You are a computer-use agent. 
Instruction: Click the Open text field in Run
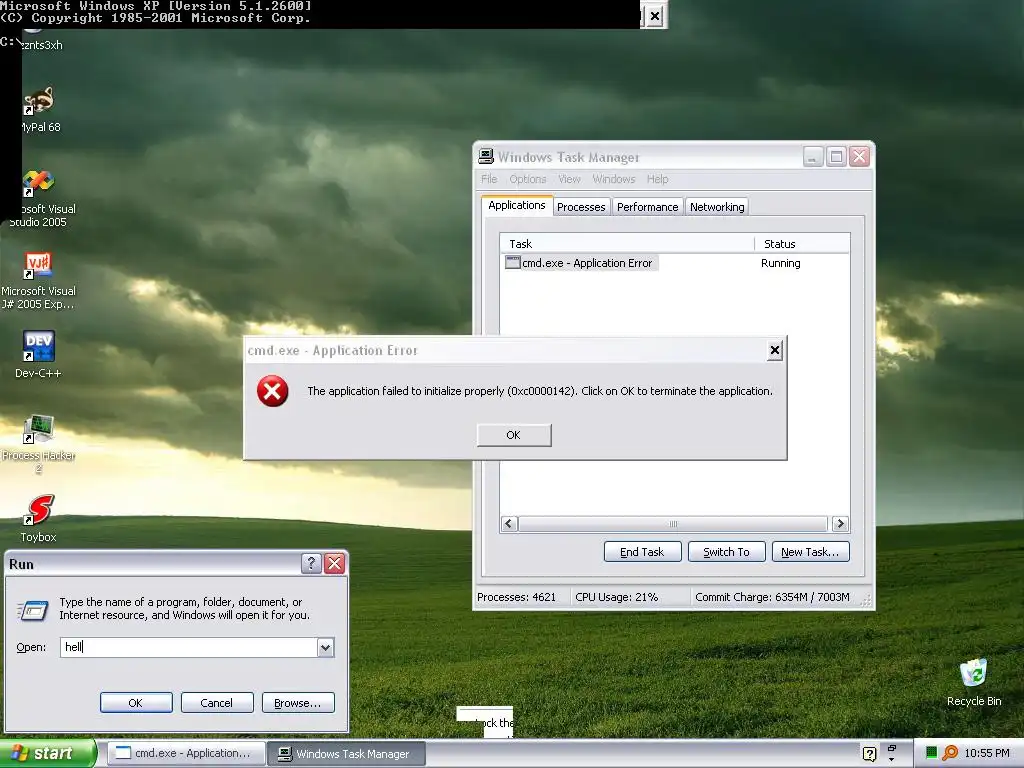tap(189, 647)
